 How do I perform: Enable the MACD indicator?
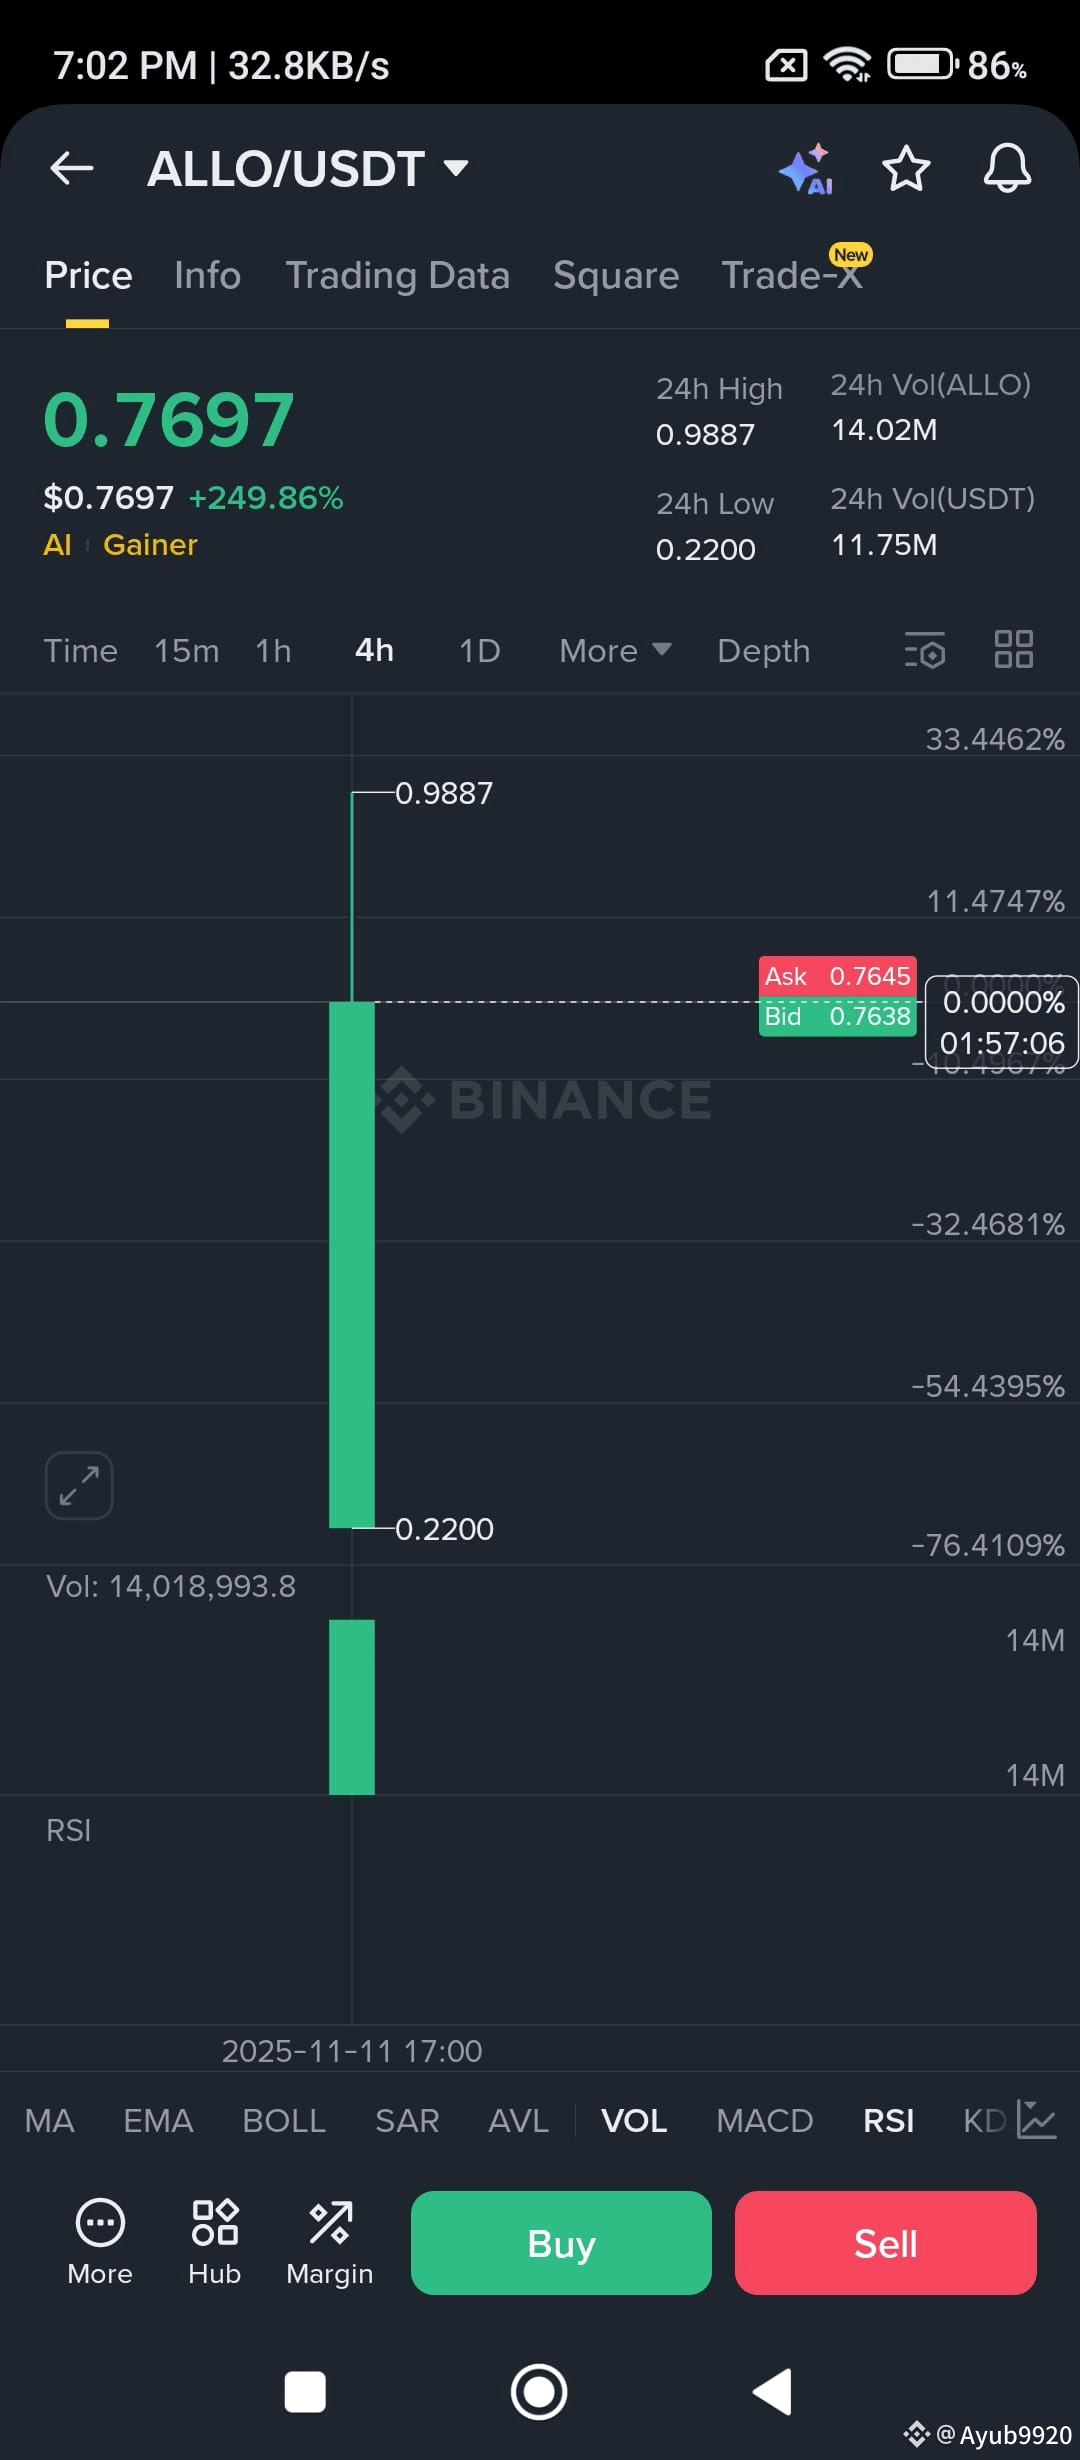(765, 2120)
